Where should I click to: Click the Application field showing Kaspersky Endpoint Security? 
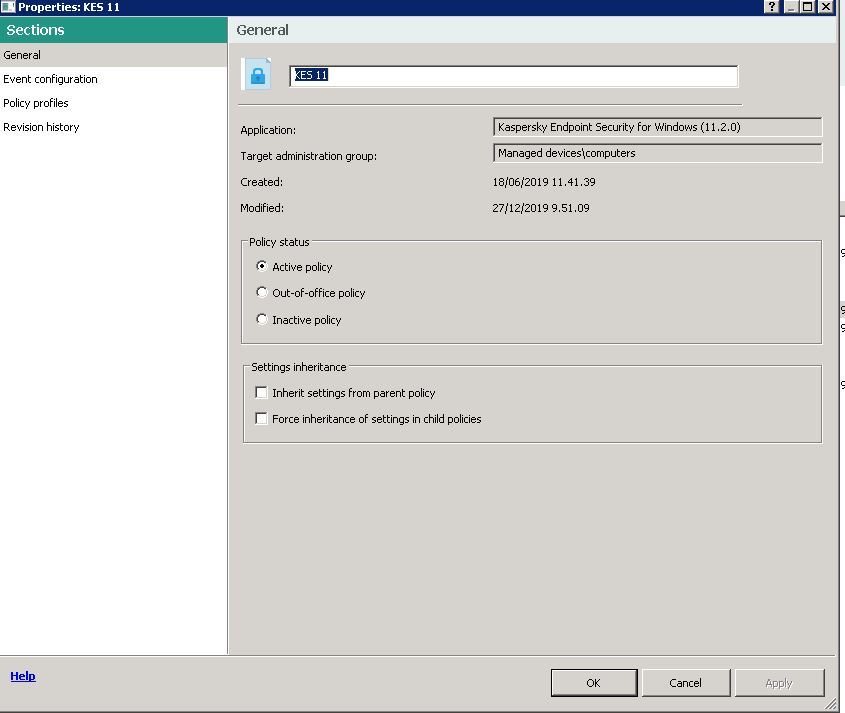657,127
